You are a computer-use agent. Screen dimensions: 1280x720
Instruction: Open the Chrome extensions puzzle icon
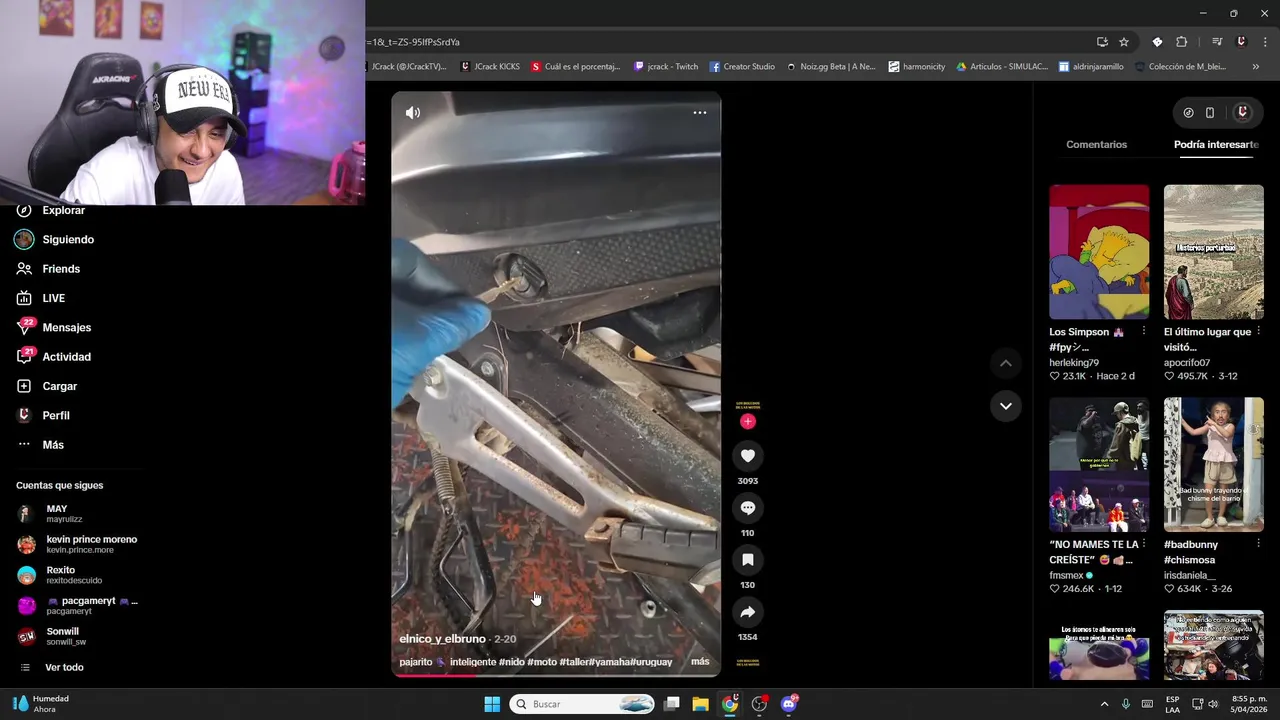(1182, 42)
